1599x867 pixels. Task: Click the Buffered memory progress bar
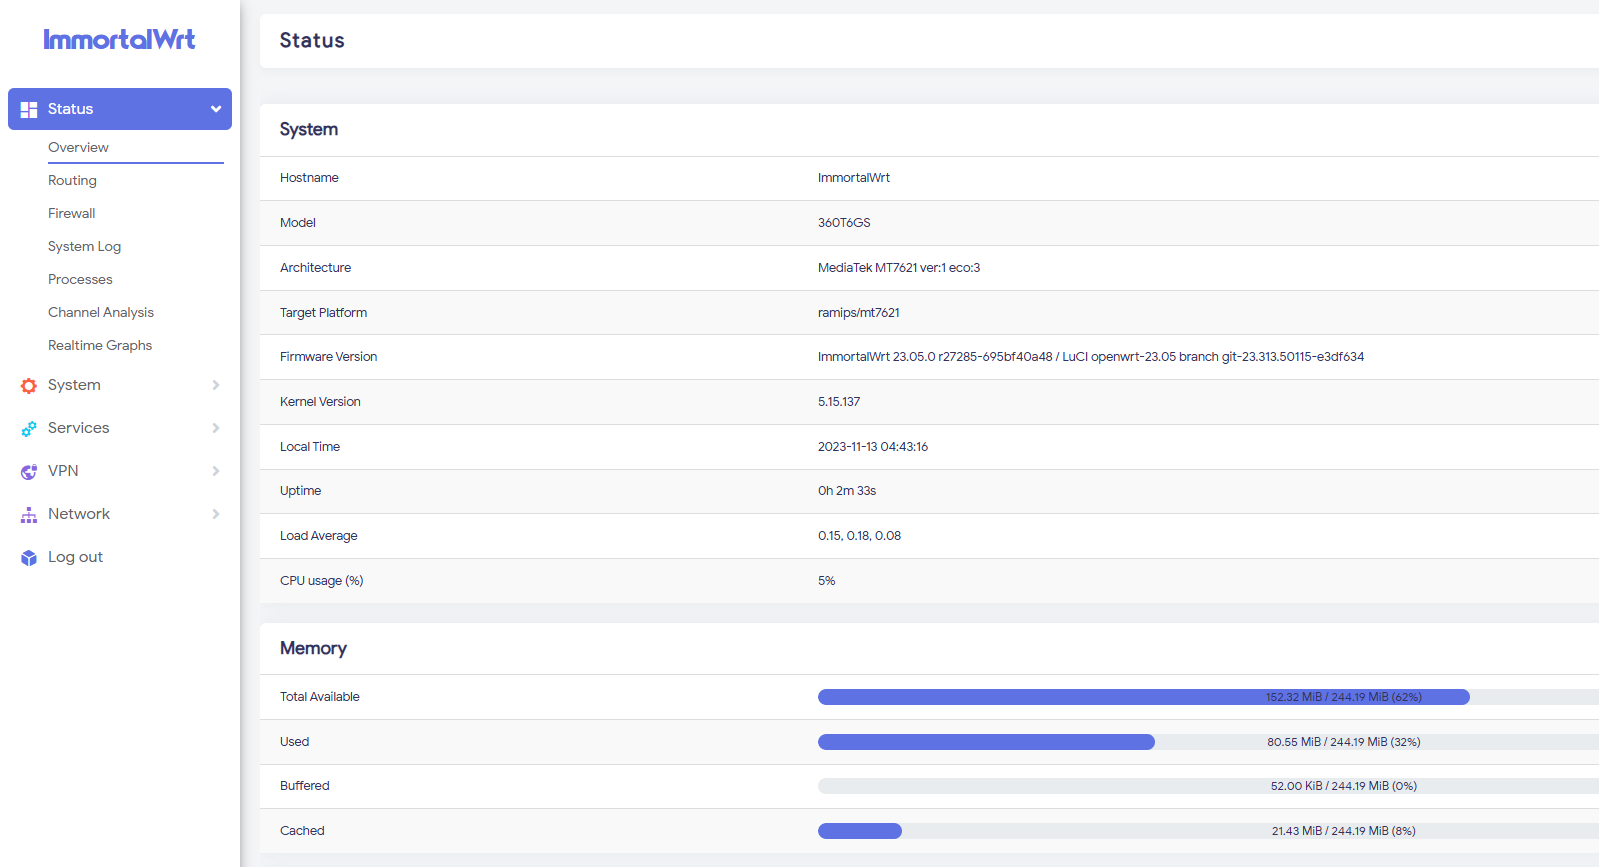pos(1208,786)
